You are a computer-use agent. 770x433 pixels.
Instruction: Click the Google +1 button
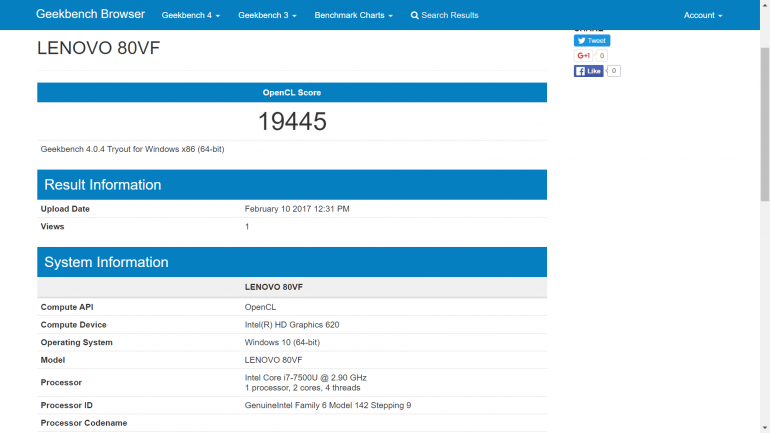tap(583, 55)
